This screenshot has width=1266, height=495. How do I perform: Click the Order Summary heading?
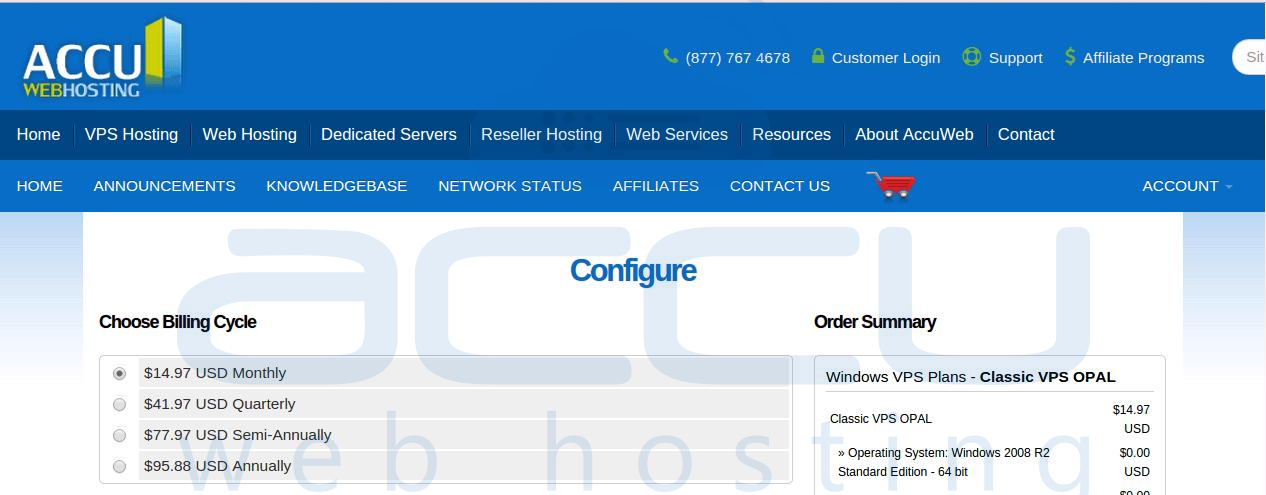click(x=875, y=322)
